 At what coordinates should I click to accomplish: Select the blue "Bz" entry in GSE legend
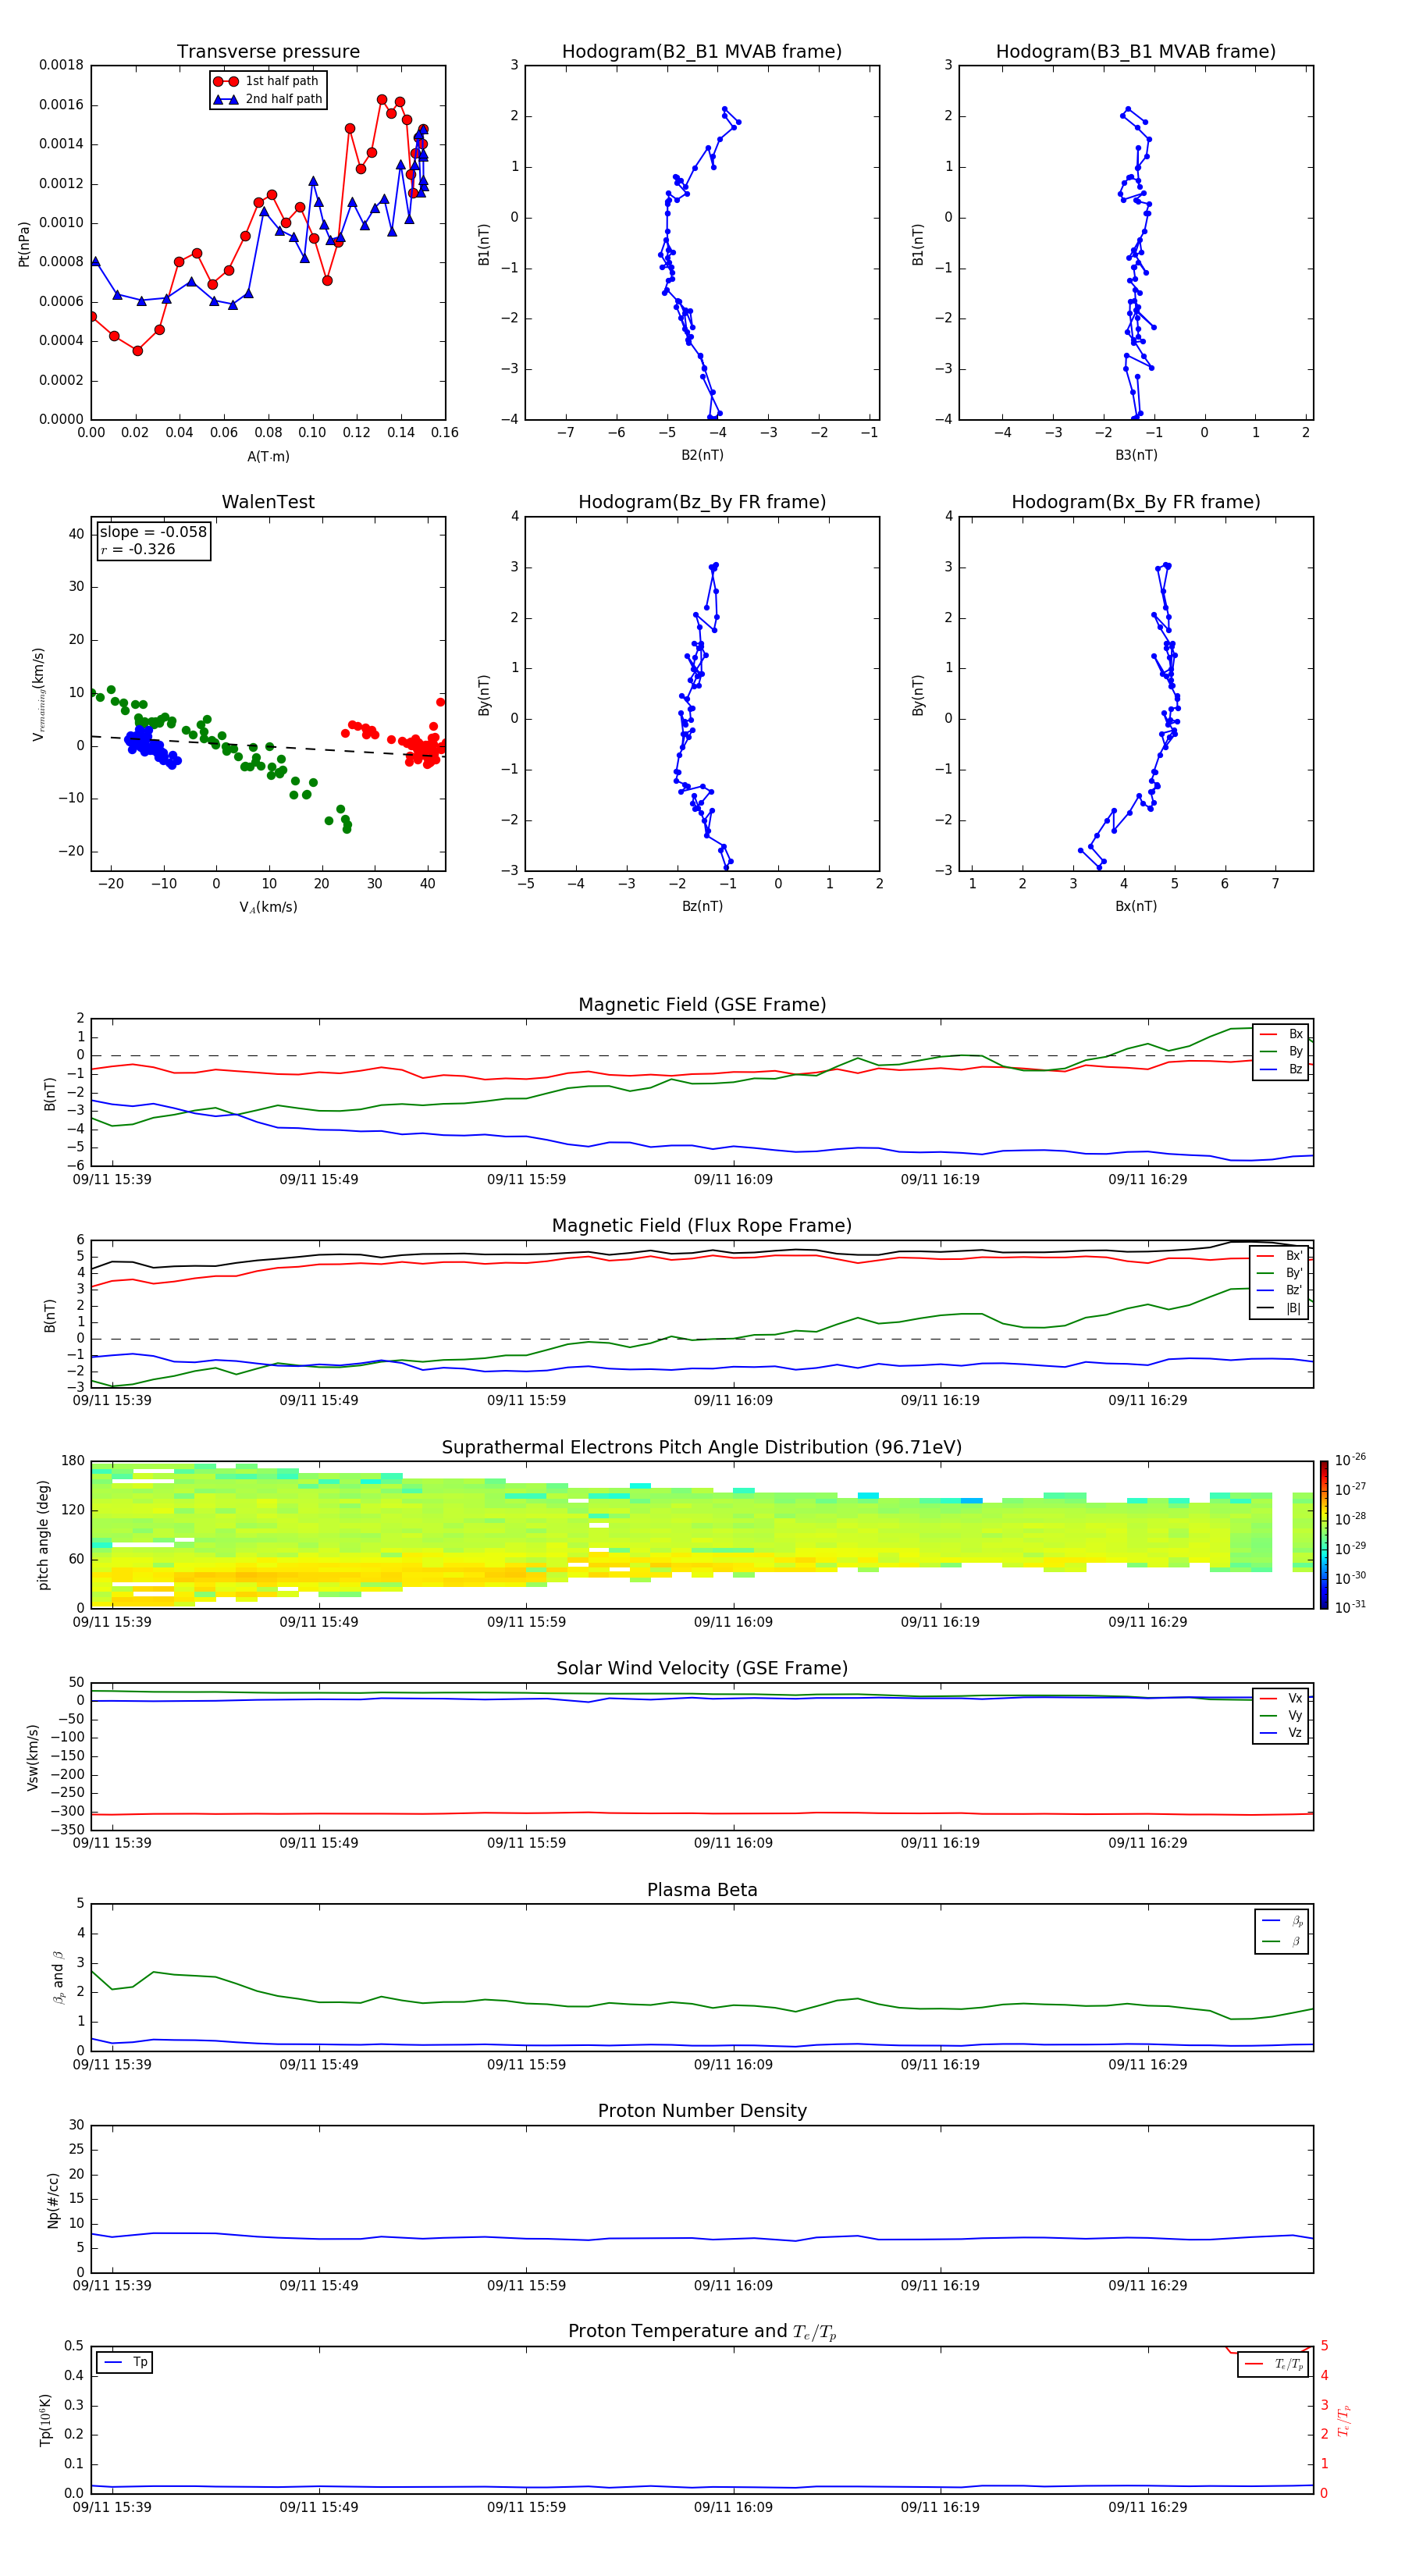coord(1281,1069)
